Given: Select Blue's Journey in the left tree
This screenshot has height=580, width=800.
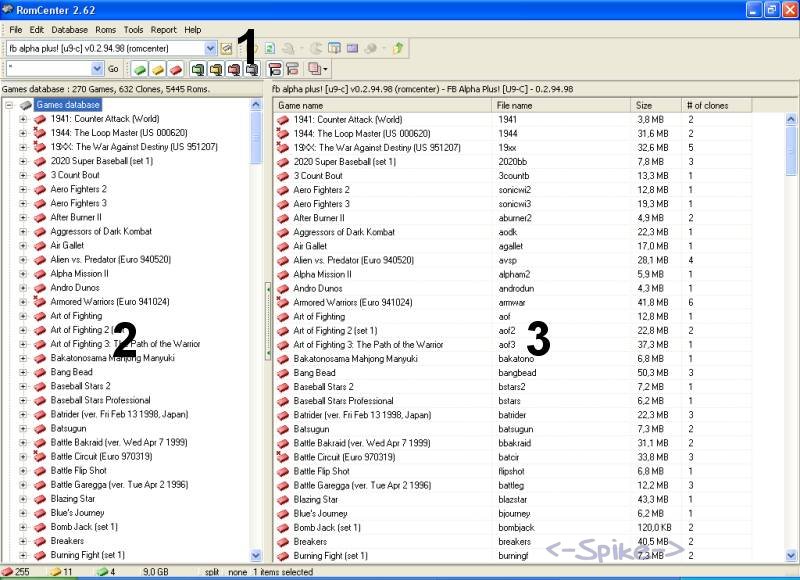Looking at the screenshot, I should 78,513.
